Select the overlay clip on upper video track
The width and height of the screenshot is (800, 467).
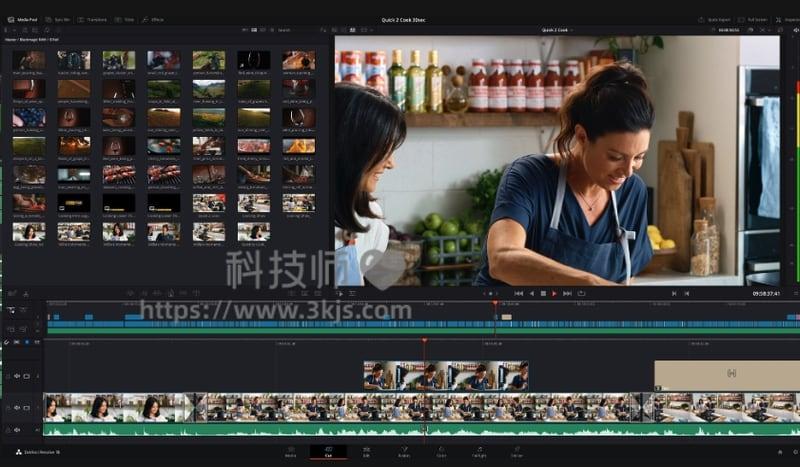click(446, 376)
